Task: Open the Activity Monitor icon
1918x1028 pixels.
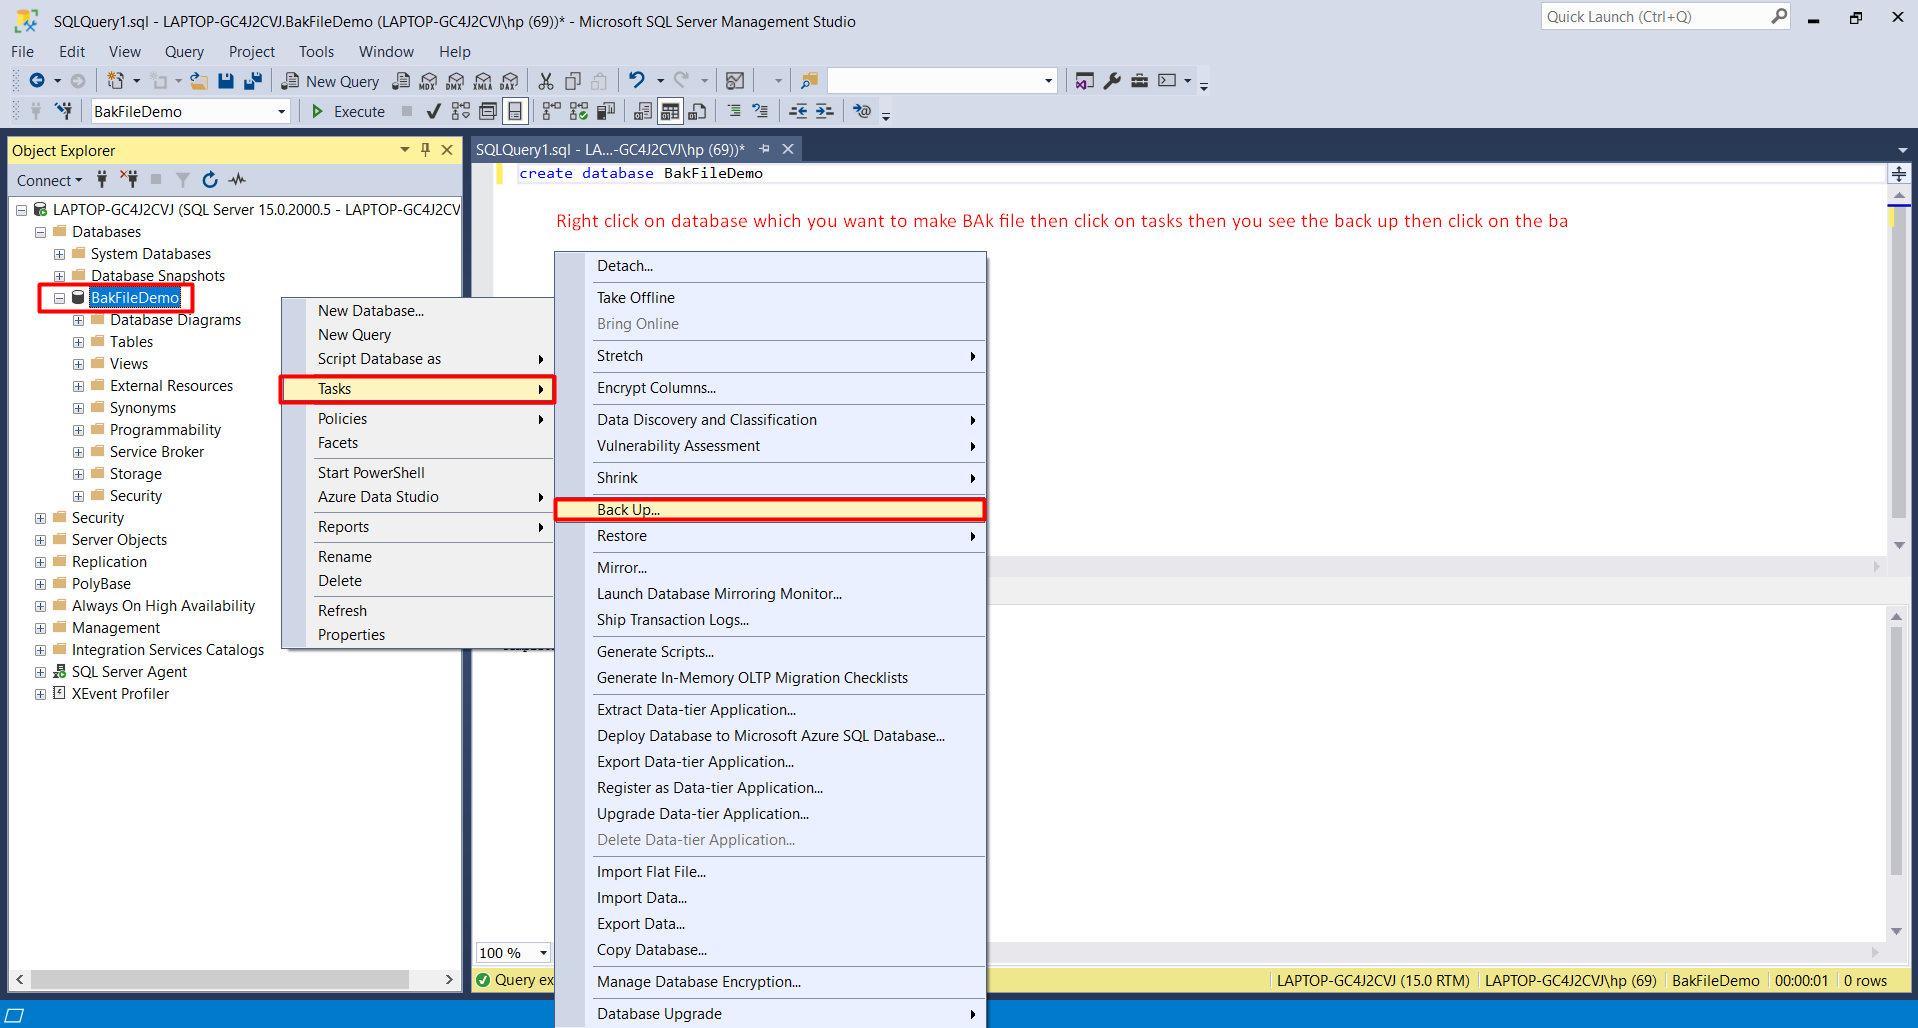Action: (x=735, y=81)
